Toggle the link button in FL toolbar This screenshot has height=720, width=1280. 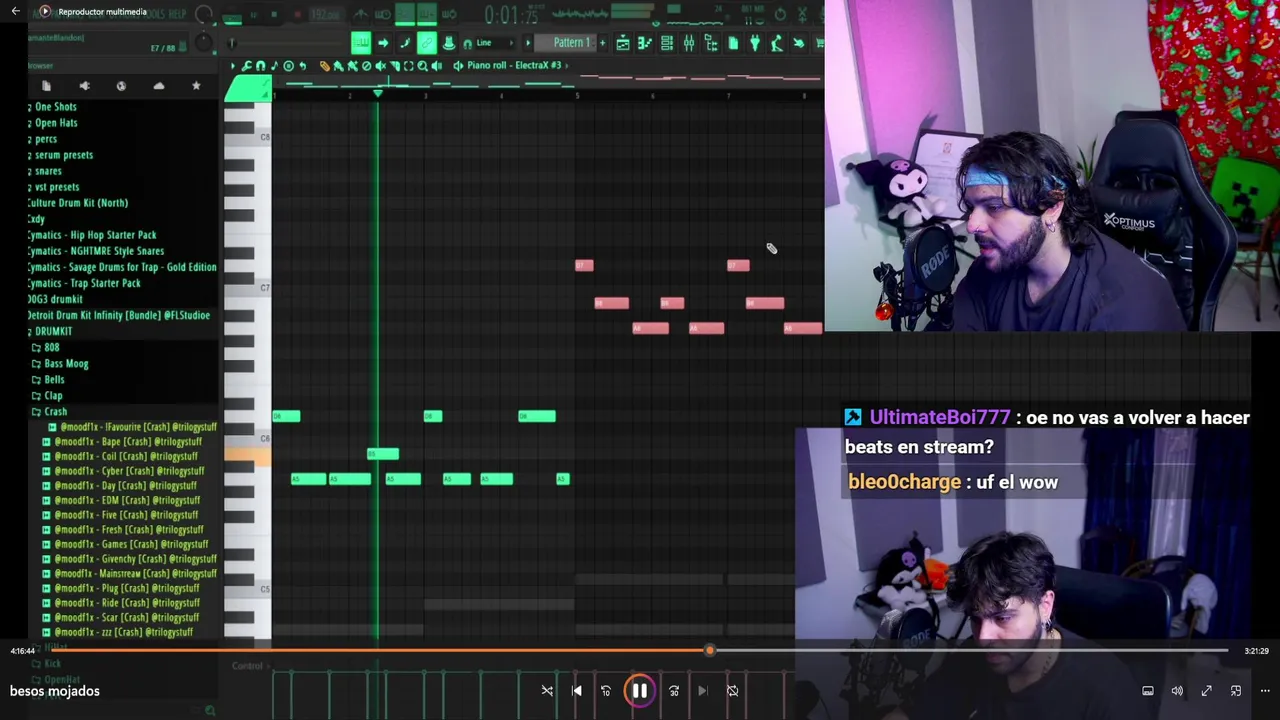pyautogui.click(x=426, y=43)
